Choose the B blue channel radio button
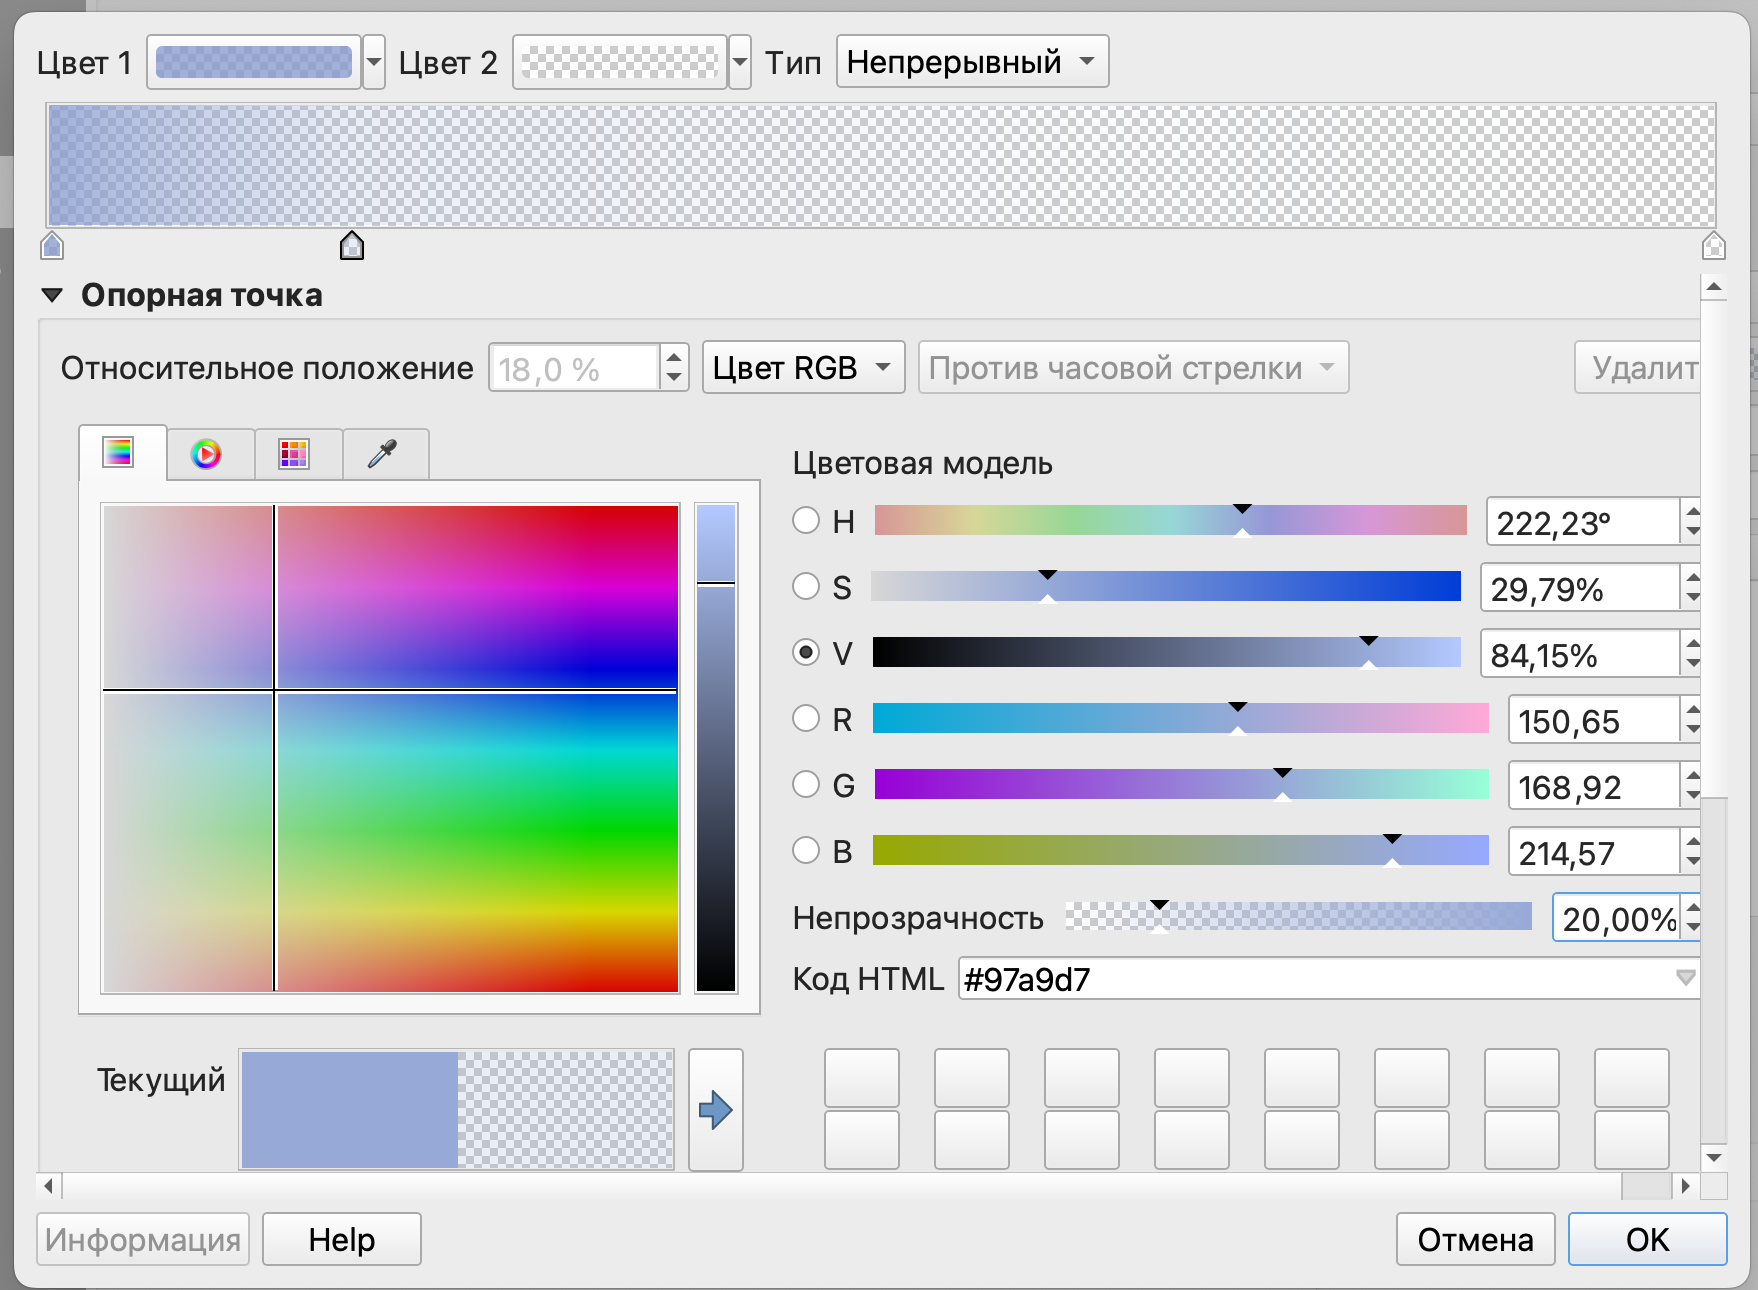Screen dimensions: 1758x1290 pos(806,851)
